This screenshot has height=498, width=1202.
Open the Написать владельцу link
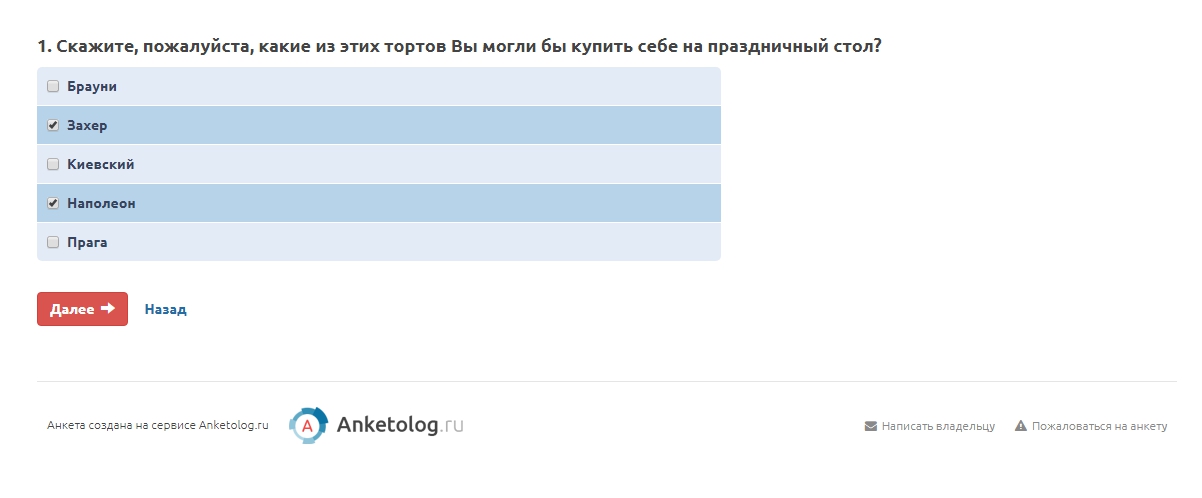coord(938,426)
